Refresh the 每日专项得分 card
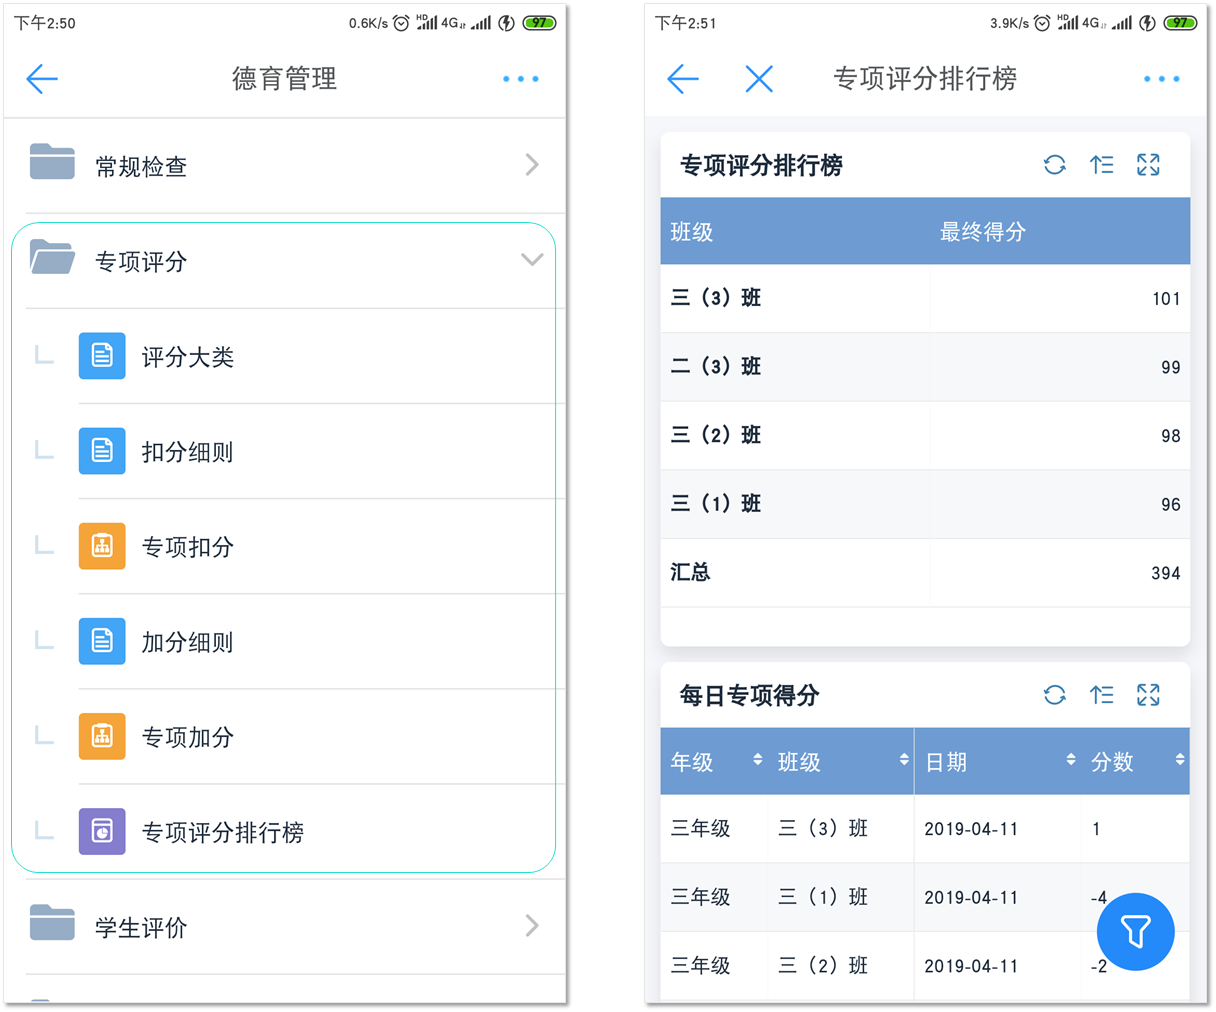 pyautogui.click(x=1055, y=695)
